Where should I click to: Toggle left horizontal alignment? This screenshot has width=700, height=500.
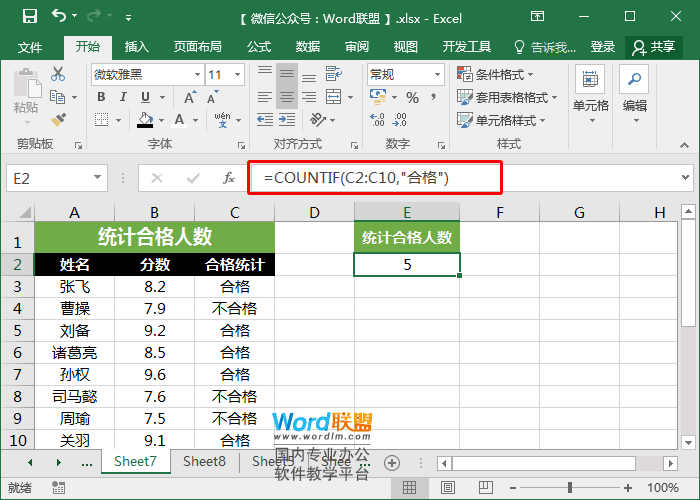point(265,97)
